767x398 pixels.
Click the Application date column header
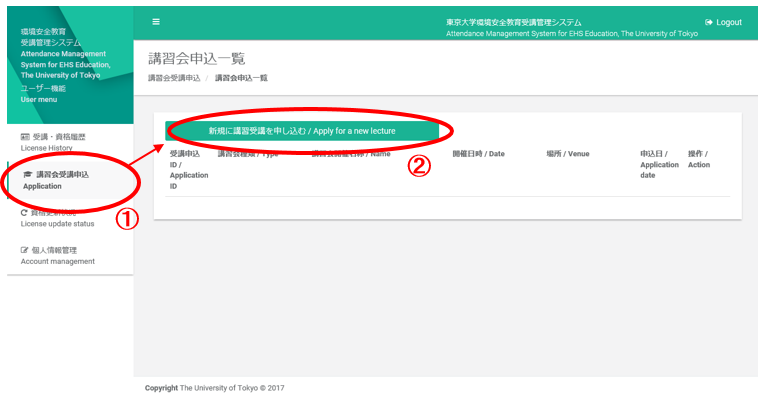(x=659, y=164)
